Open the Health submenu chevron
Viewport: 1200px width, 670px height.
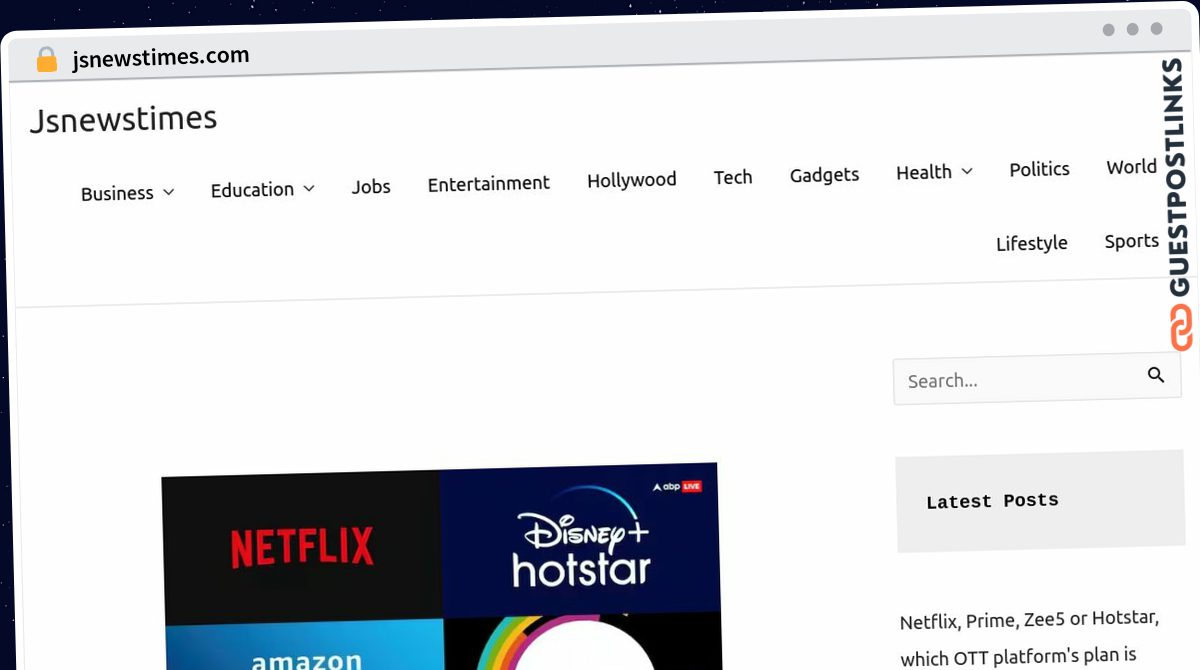coord(967,172)
